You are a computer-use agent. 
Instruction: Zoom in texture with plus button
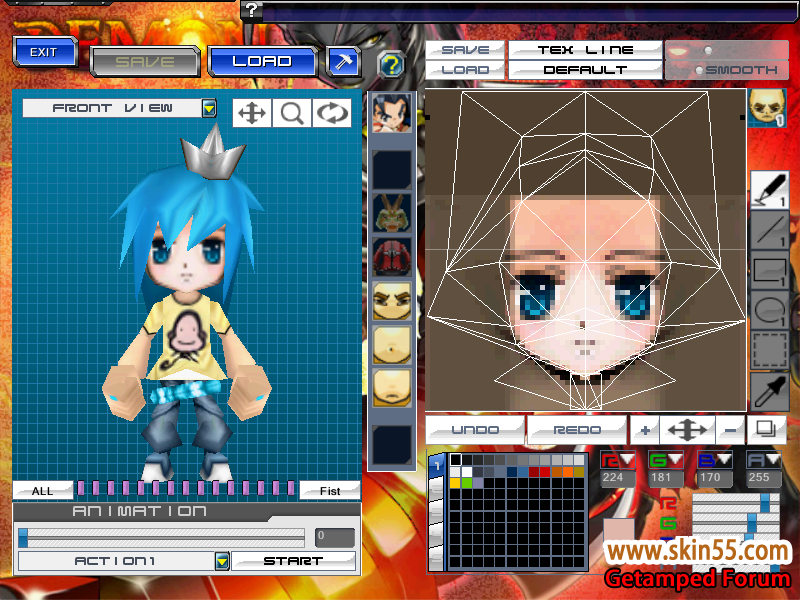(645, 430)
